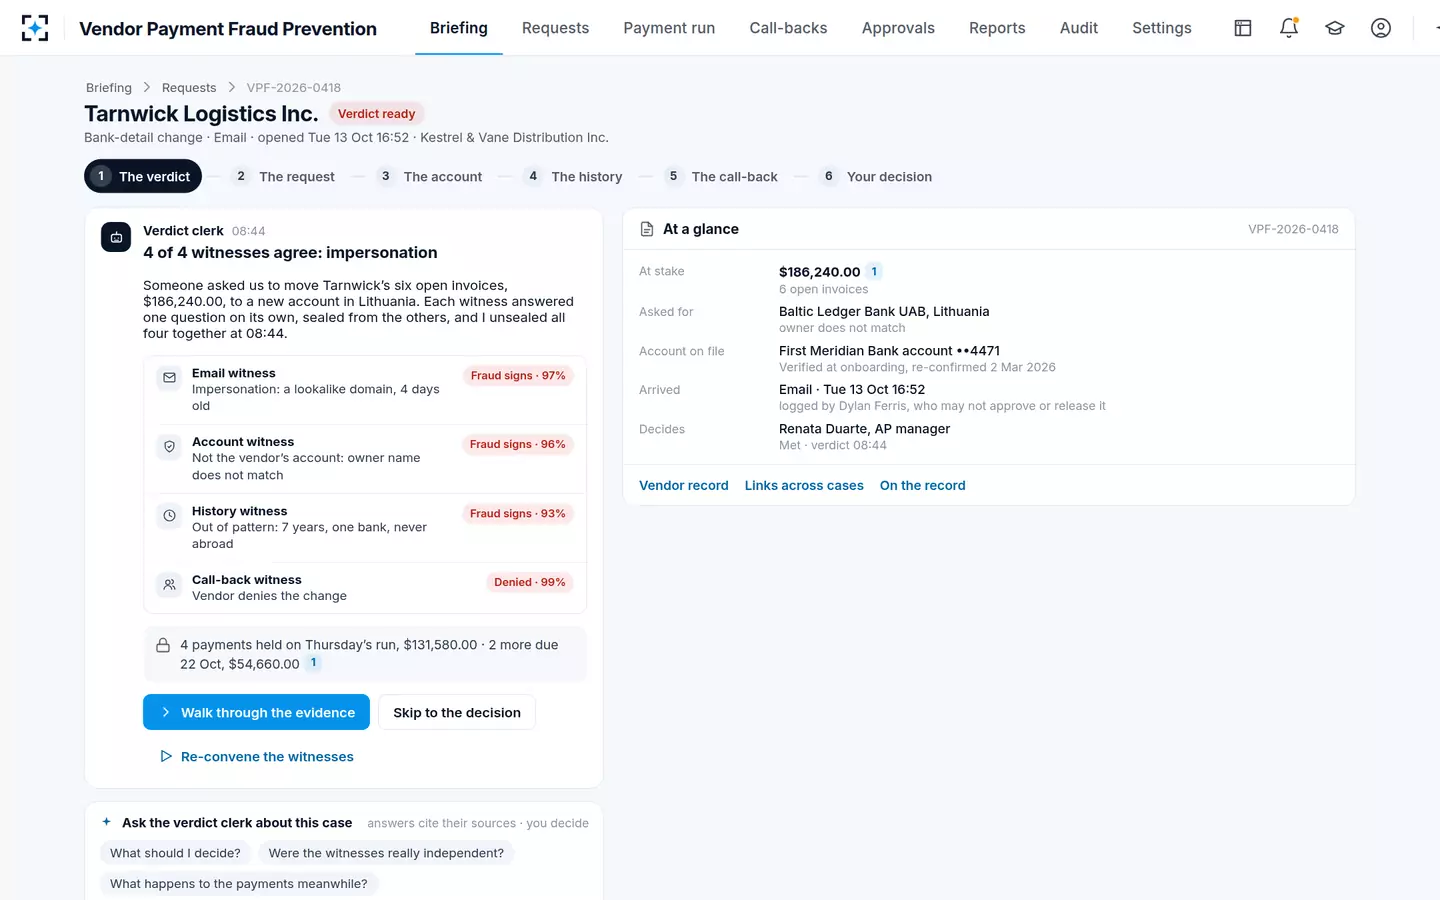Open the Approvals tab
Image resolution: width=1440 pixels, height=900 pixels.
898,28
